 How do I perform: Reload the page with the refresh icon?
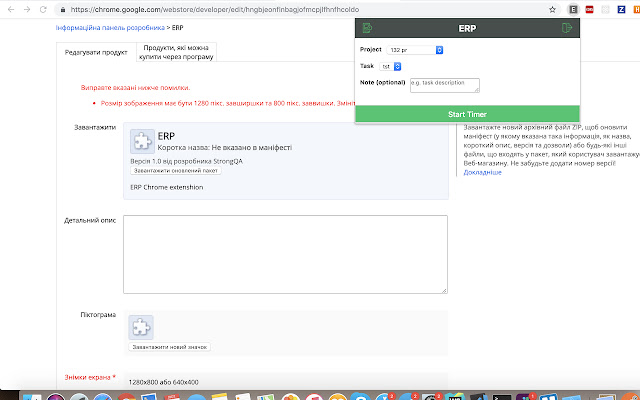(43, 9)
